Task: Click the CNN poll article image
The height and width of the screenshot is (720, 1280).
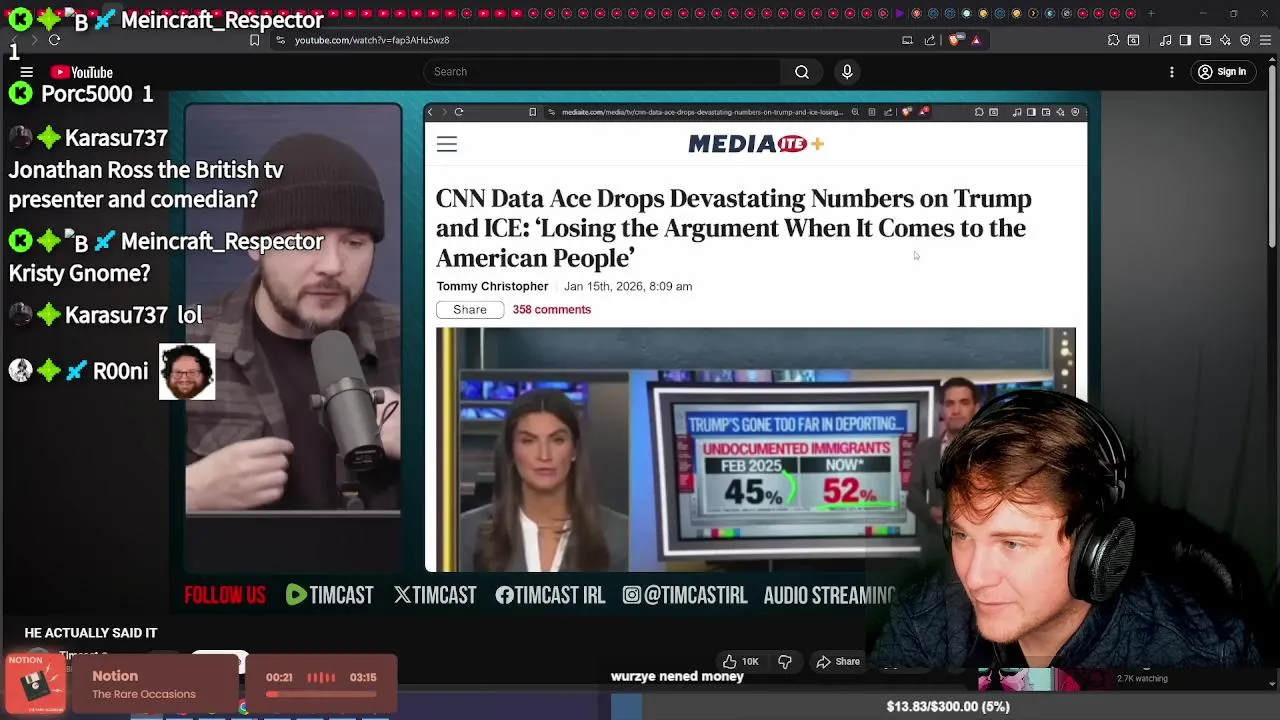Action: point(755,450)
